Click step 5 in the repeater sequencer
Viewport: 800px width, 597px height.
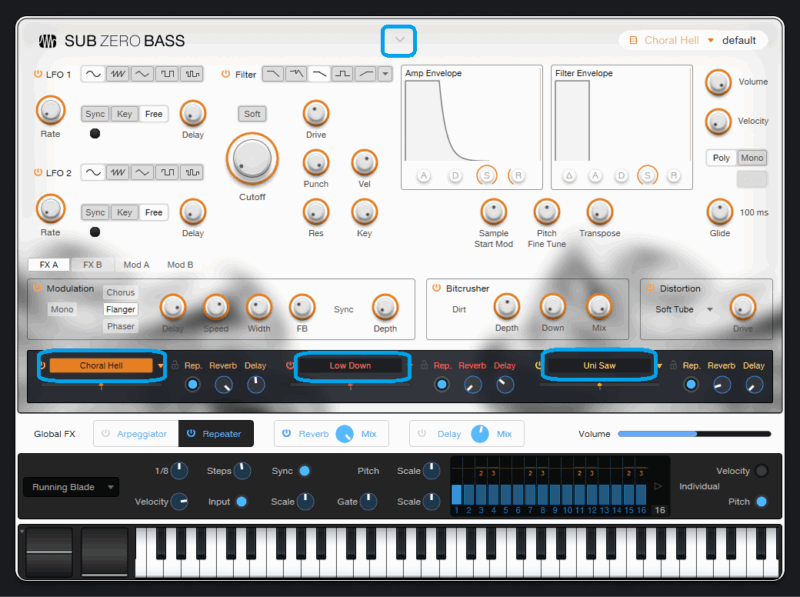coord(506,494)
